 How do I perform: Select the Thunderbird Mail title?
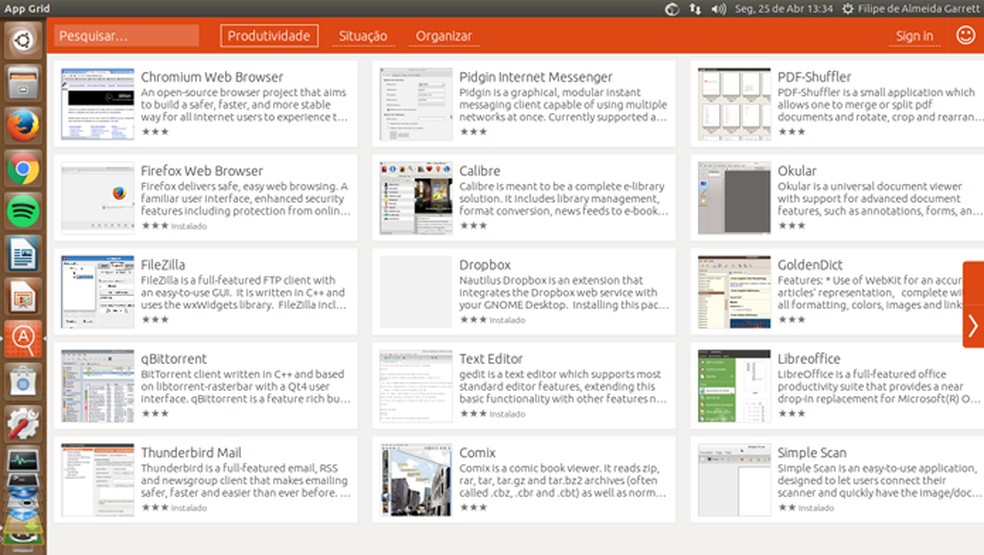pos(191,453)
